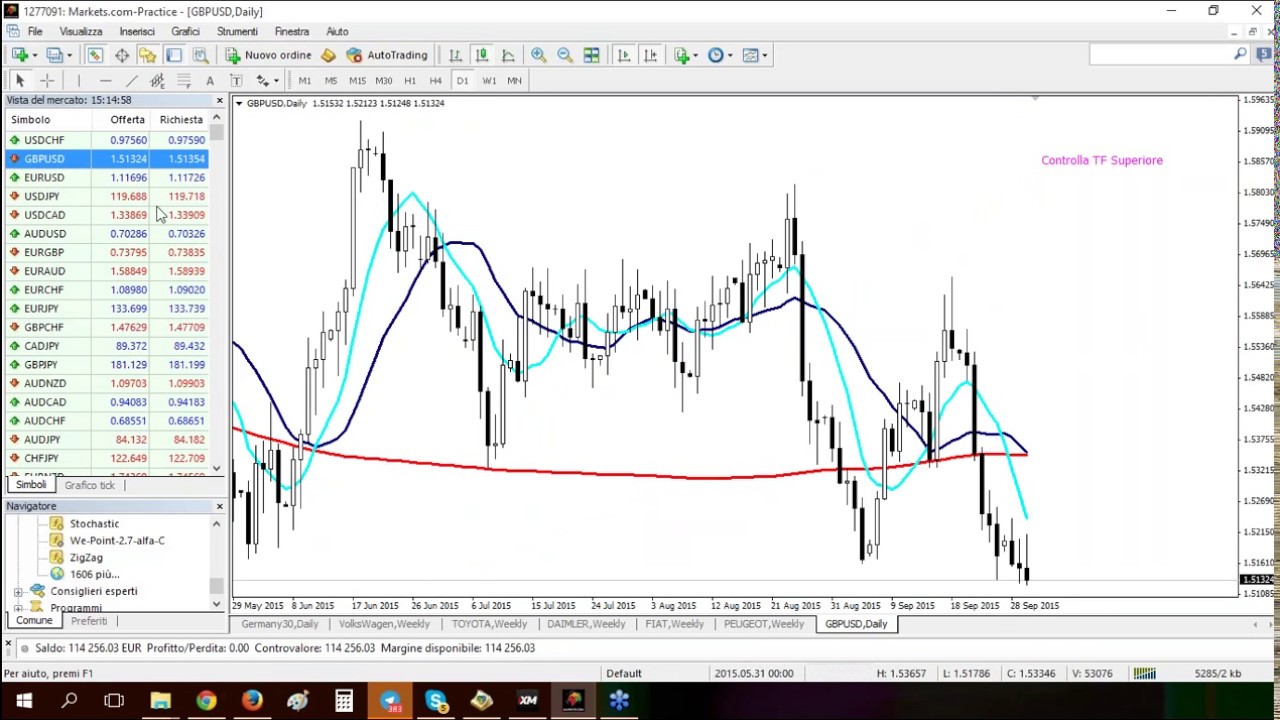Zoom out on the chart
1280x720 pixels.
coord(565,55)
